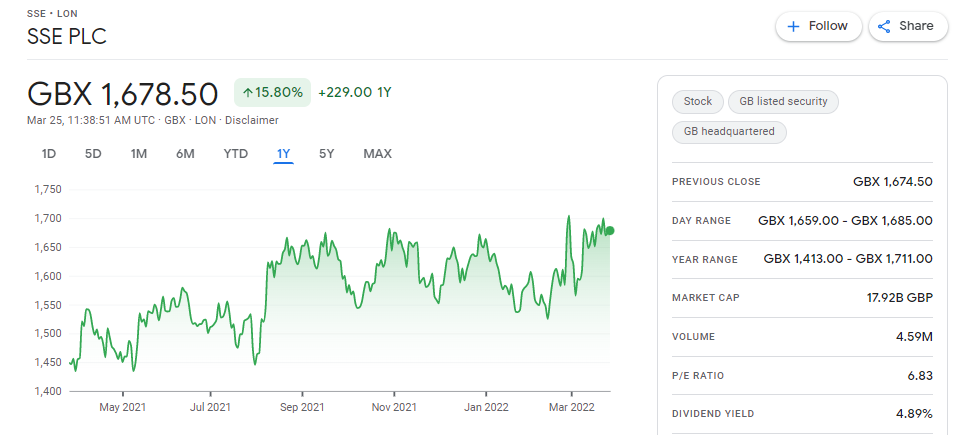The width and height of the screenshot is (968, 435).
Task: Click the Mar 2022 axis label
Action: pos(572,407)
